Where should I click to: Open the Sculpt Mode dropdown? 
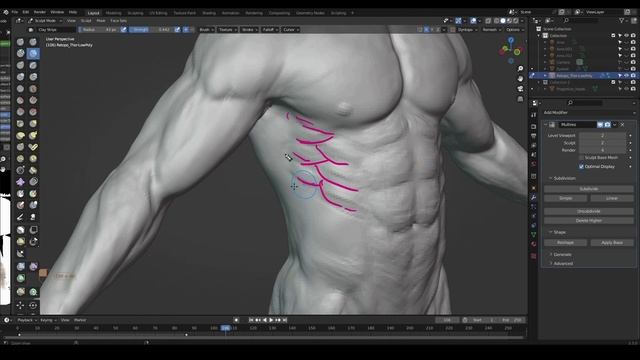(x=45, y=21)
